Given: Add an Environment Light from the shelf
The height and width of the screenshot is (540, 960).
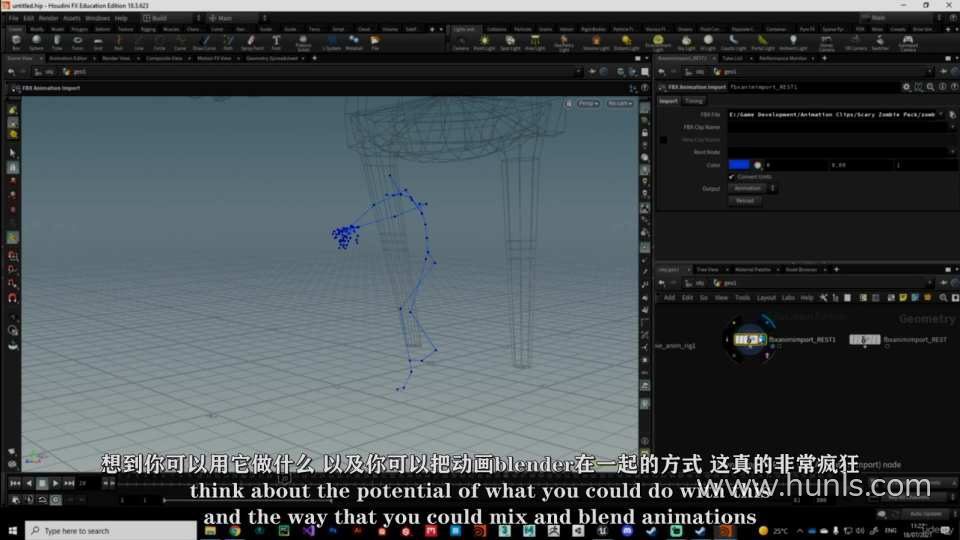Looking at the screenshot, I should pyautogui.click(x=658, y=43).
